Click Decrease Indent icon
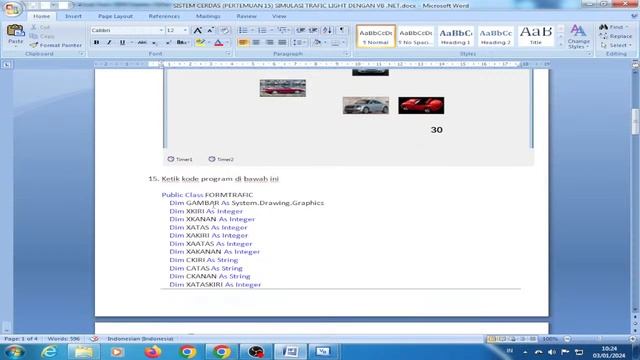 [301, 30]
